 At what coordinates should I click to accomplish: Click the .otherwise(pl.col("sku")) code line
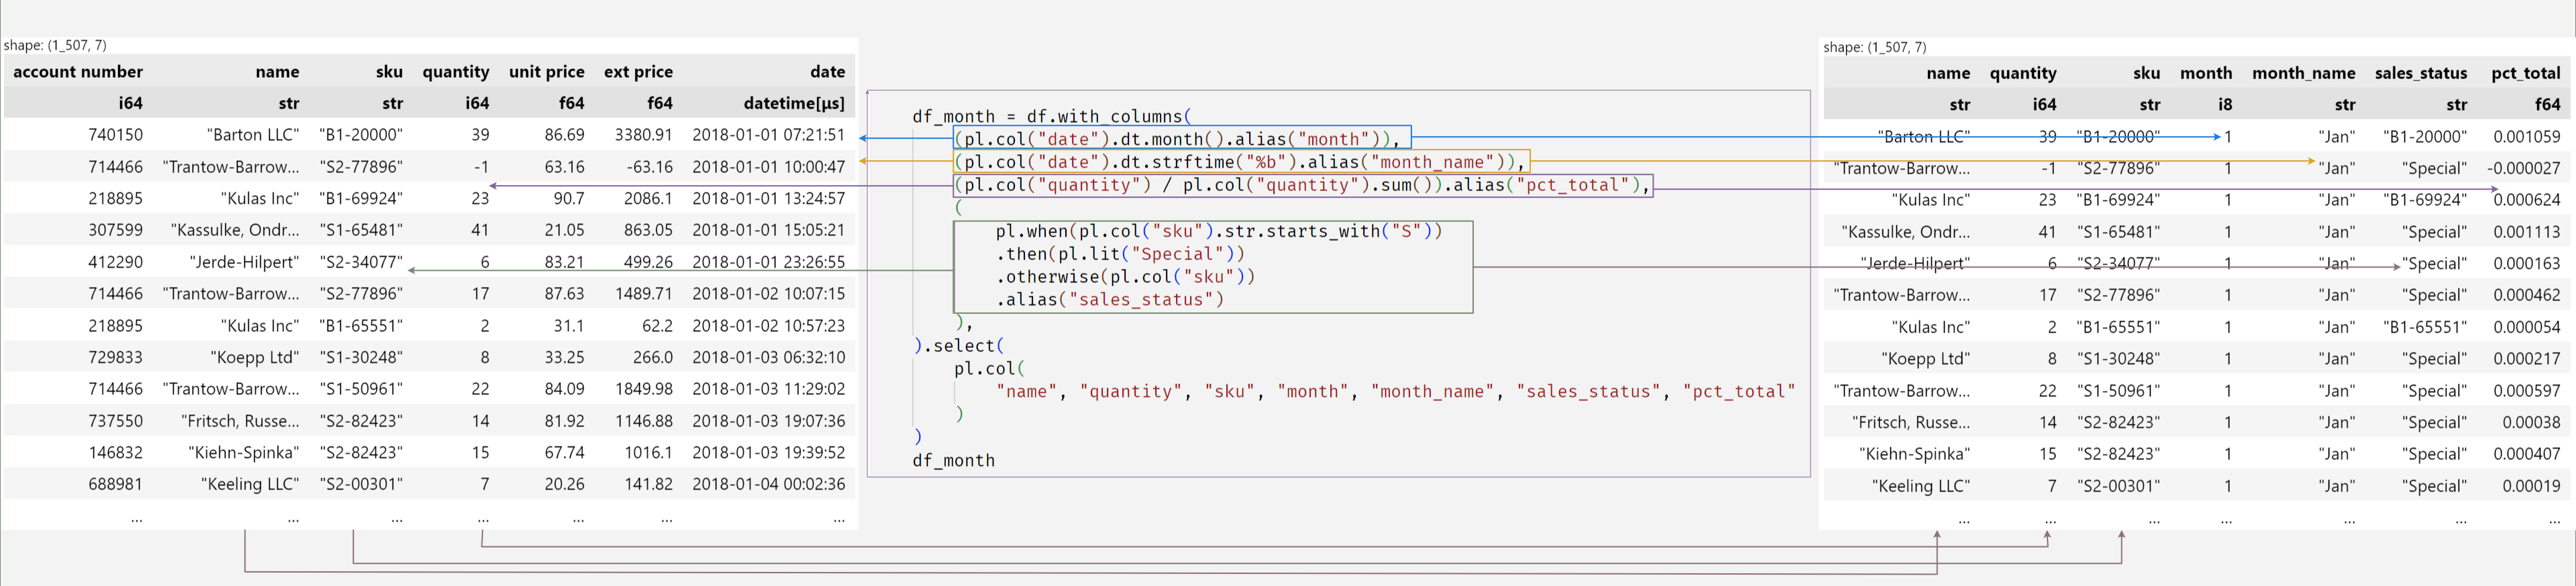pos(1125,277)
